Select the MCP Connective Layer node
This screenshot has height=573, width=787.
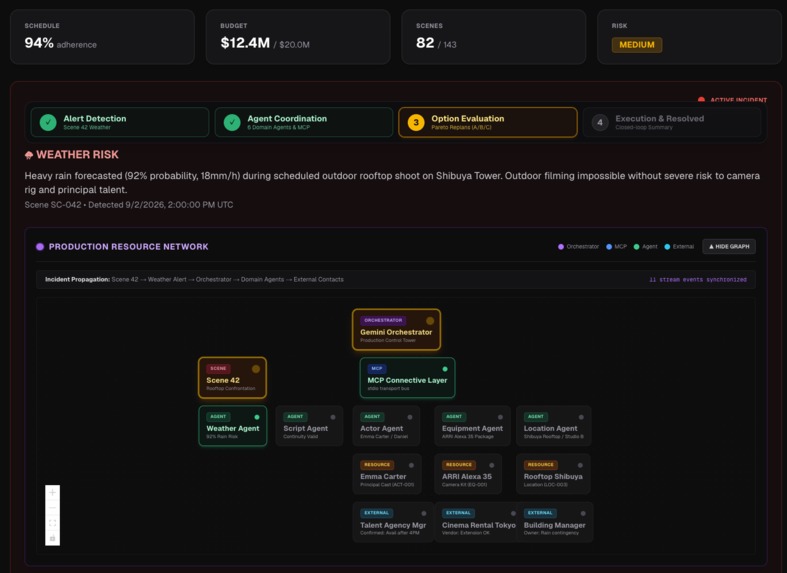(408, 378)
